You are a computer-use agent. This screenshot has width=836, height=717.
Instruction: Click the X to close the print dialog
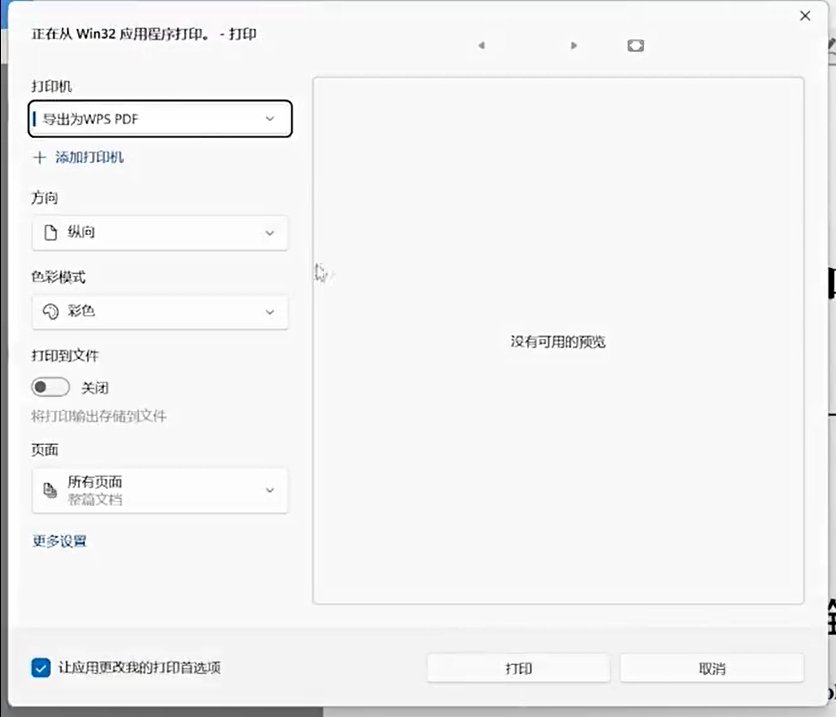click(805, 16)
